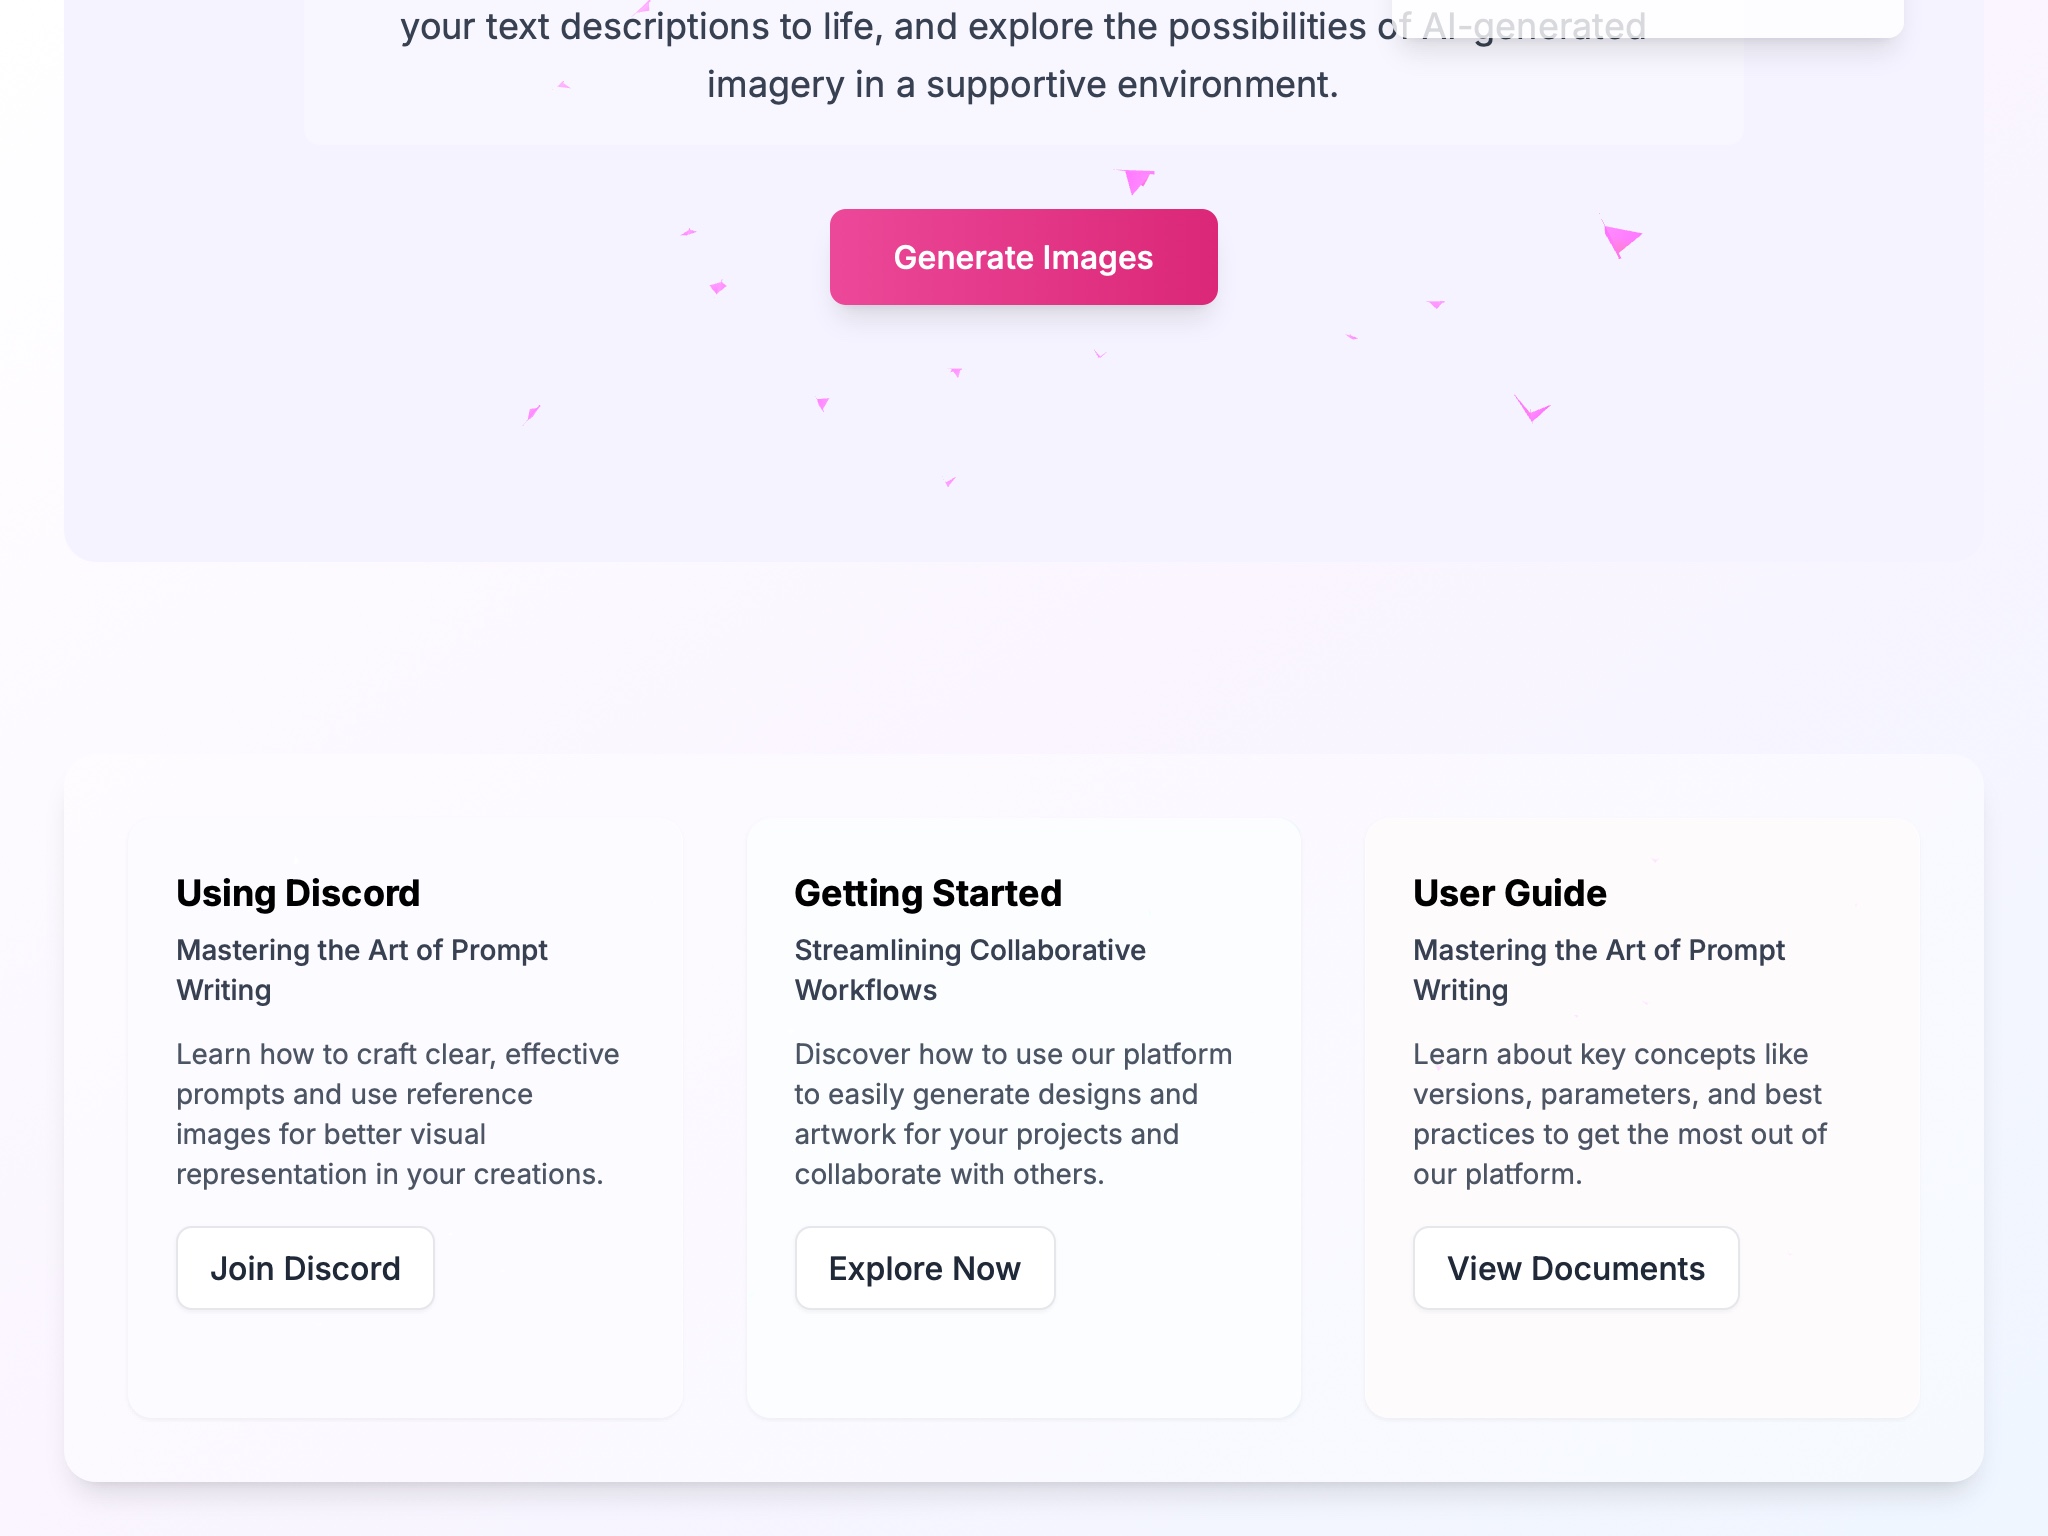2048x1536 pixels.
Task: Click the Generate Images button
Action: pyautogui.click(x=1023, y=257)
